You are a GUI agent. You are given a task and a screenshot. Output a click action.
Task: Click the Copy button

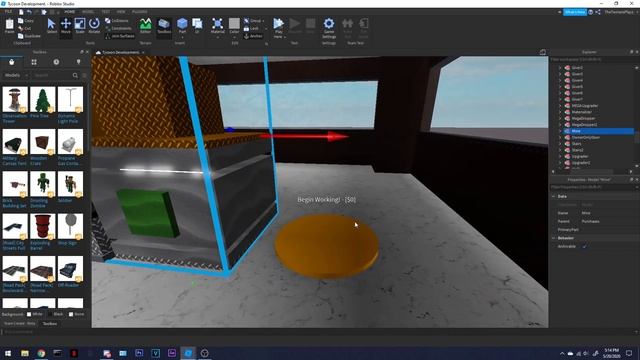26,21
